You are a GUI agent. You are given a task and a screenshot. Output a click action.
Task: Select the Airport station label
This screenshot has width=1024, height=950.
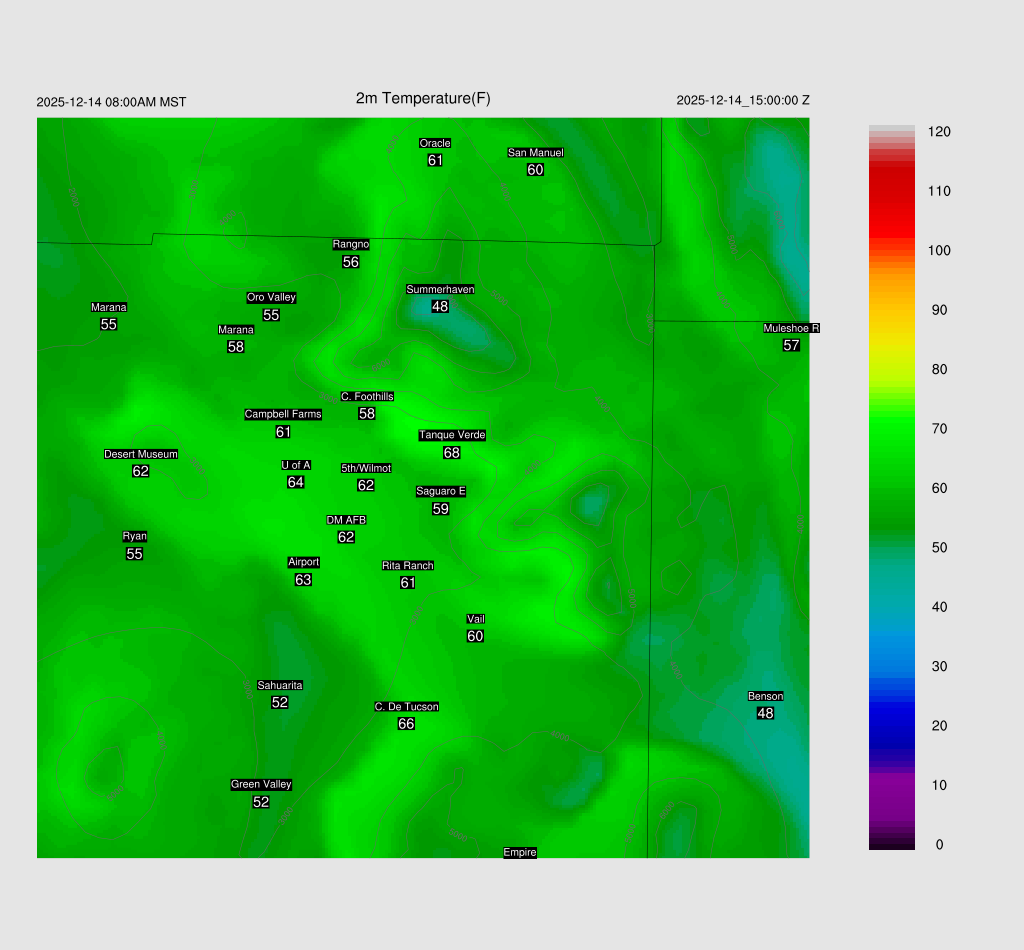coord(303,562)
